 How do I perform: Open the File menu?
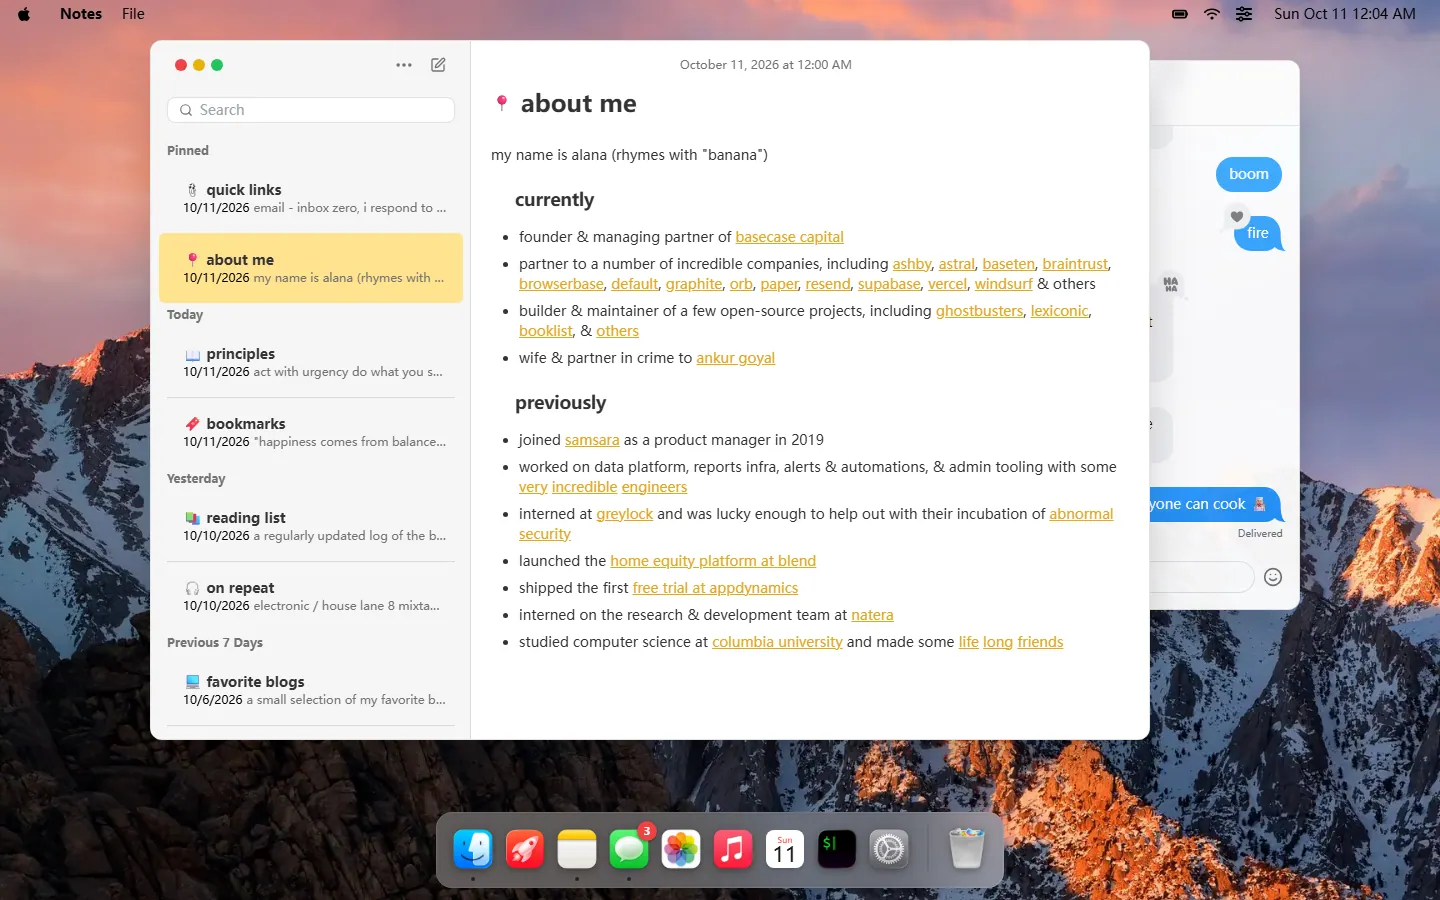[x=133, y=14]
